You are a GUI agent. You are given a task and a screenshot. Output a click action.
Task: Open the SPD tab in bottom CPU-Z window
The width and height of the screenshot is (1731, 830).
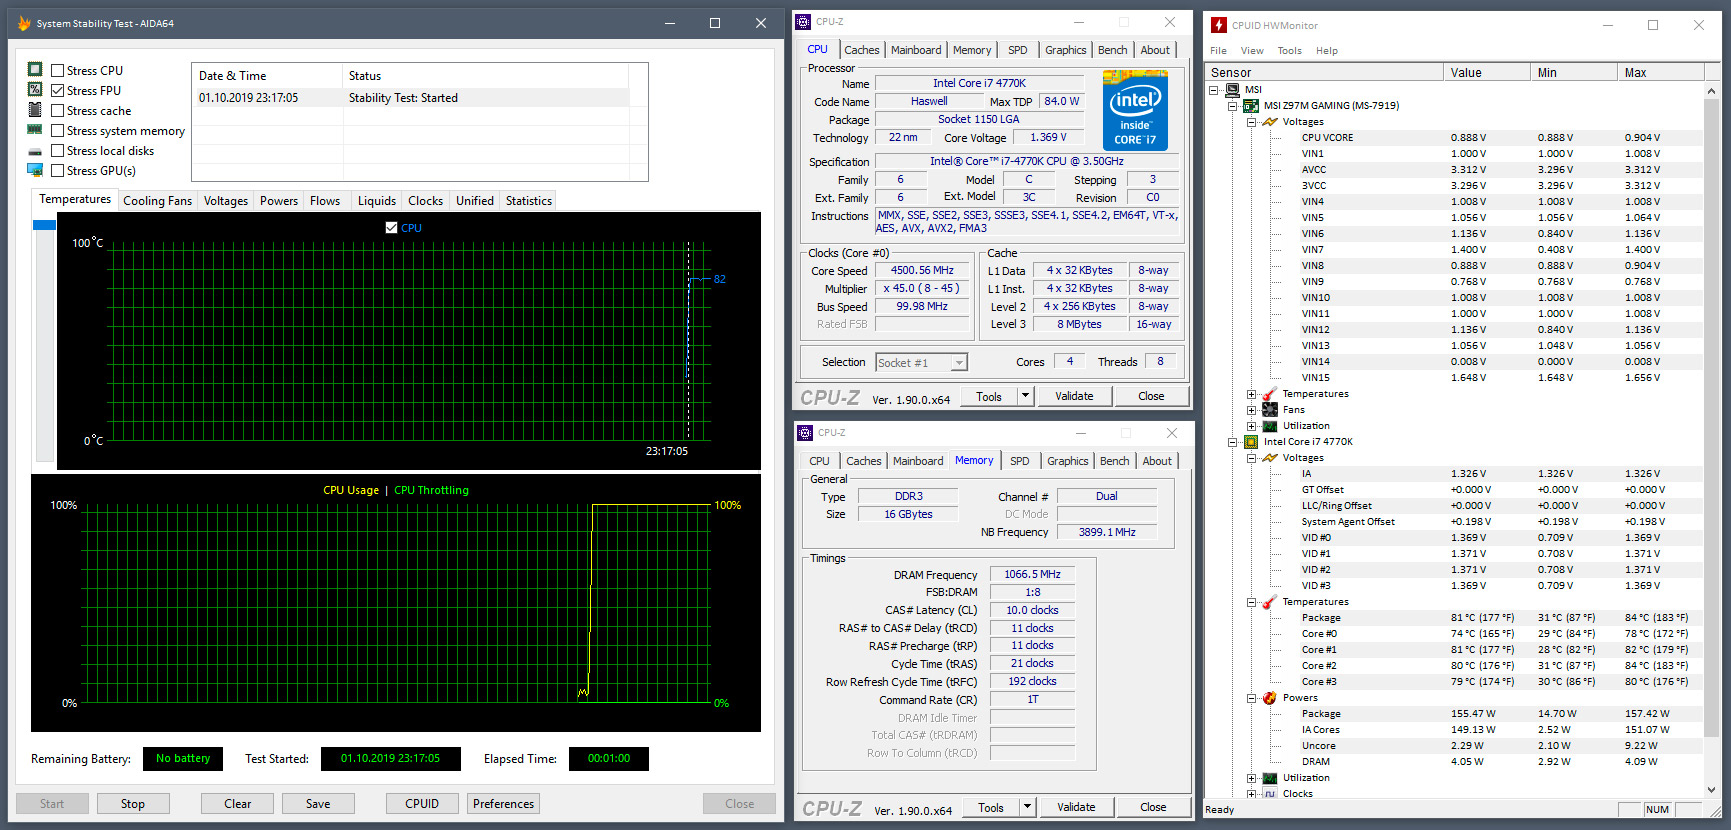click(1020, 461)
